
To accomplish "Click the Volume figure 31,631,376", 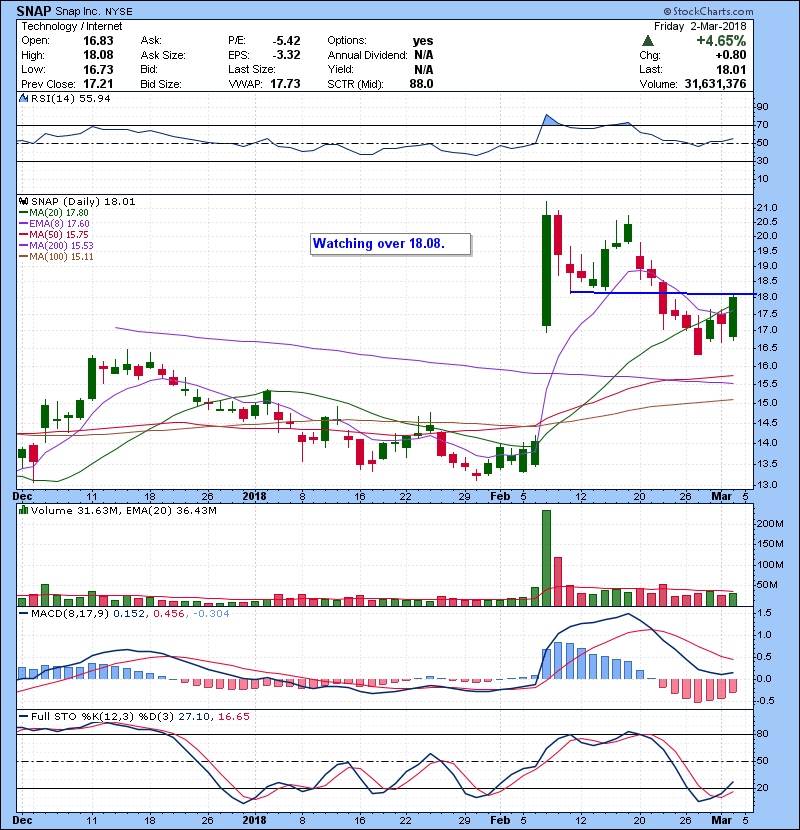I will pyautogui.click(x=715, y=84).
